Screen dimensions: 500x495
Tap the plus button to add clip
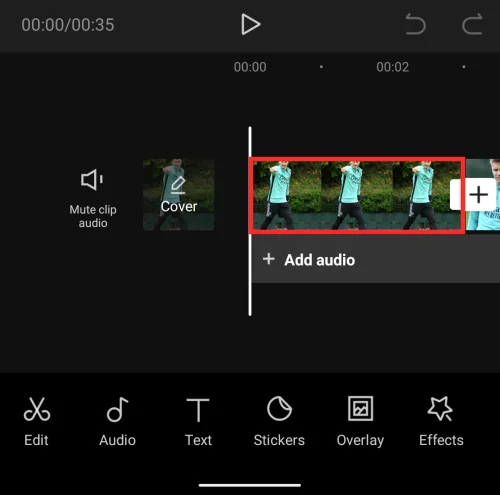(478, 194)
